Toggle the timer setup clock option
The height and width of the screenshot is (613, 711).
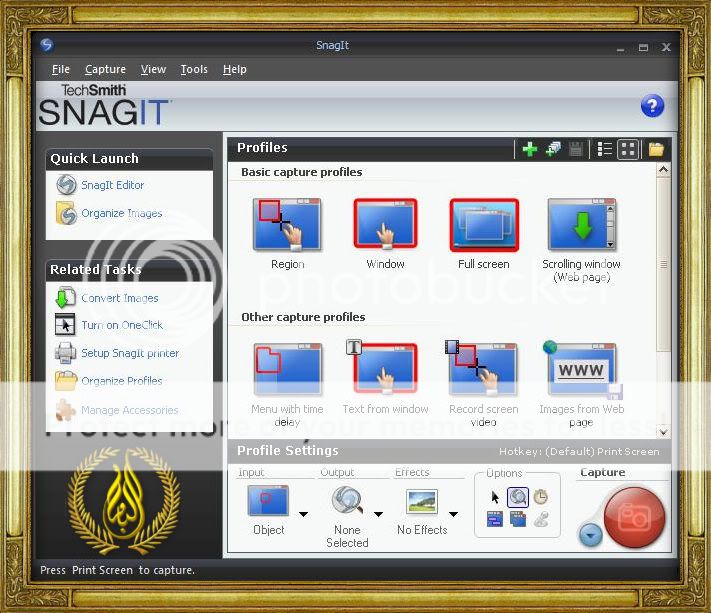pyautogui.click(x=541, y=497)
